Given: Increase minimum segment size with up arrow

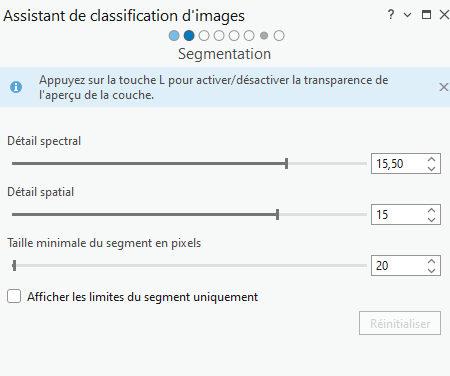Looking at the screenshot, I should click(x=431, y=261).
